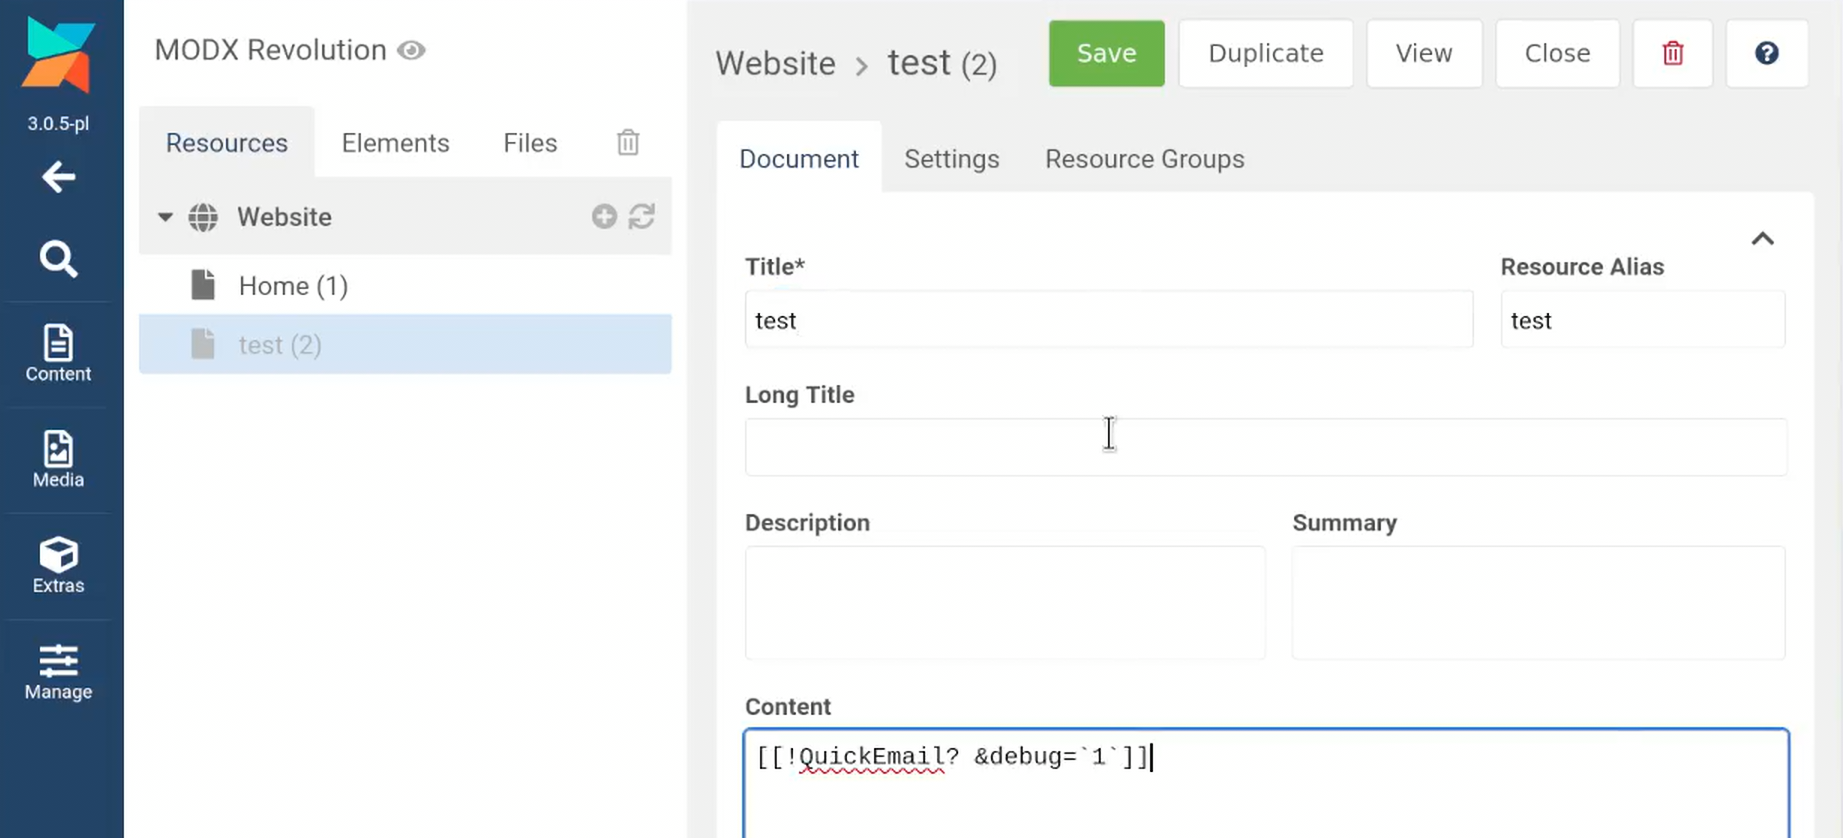The image size is (1843, 838).
Task: Open the trash tab in resource tree
Action: tap(627, 143)
